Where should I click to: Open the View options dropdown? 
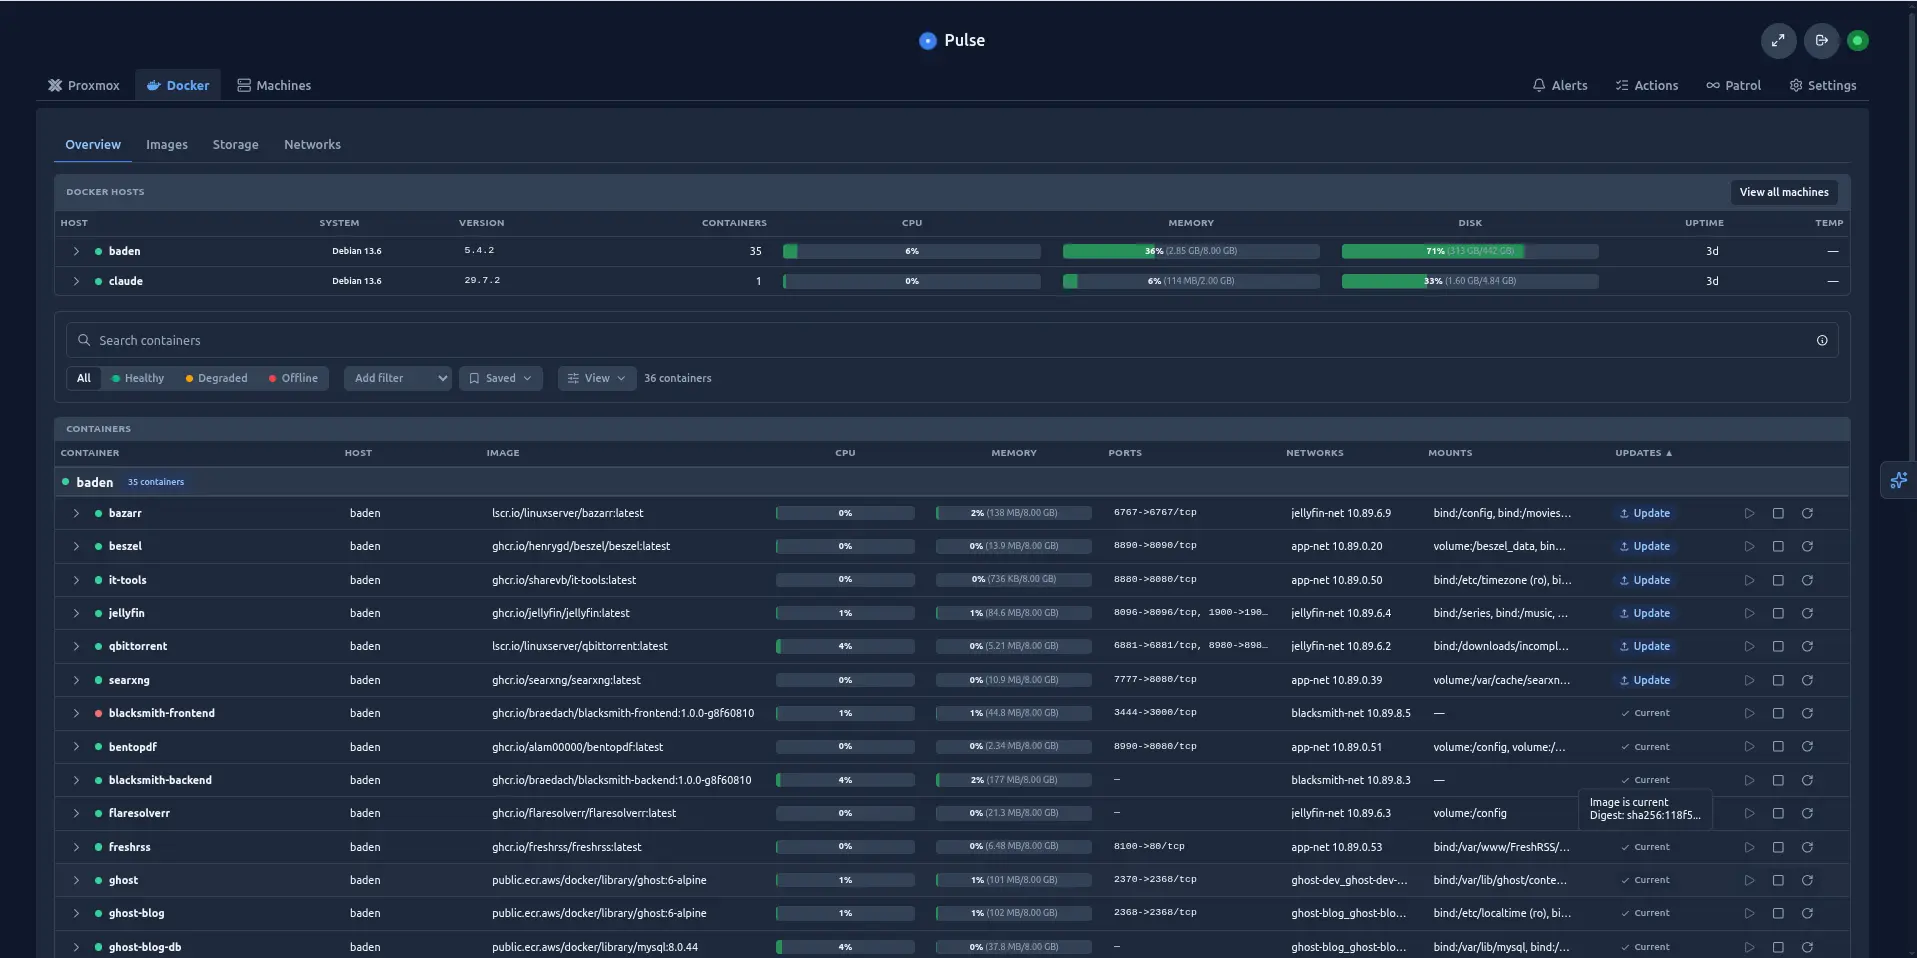pos(597,378)
